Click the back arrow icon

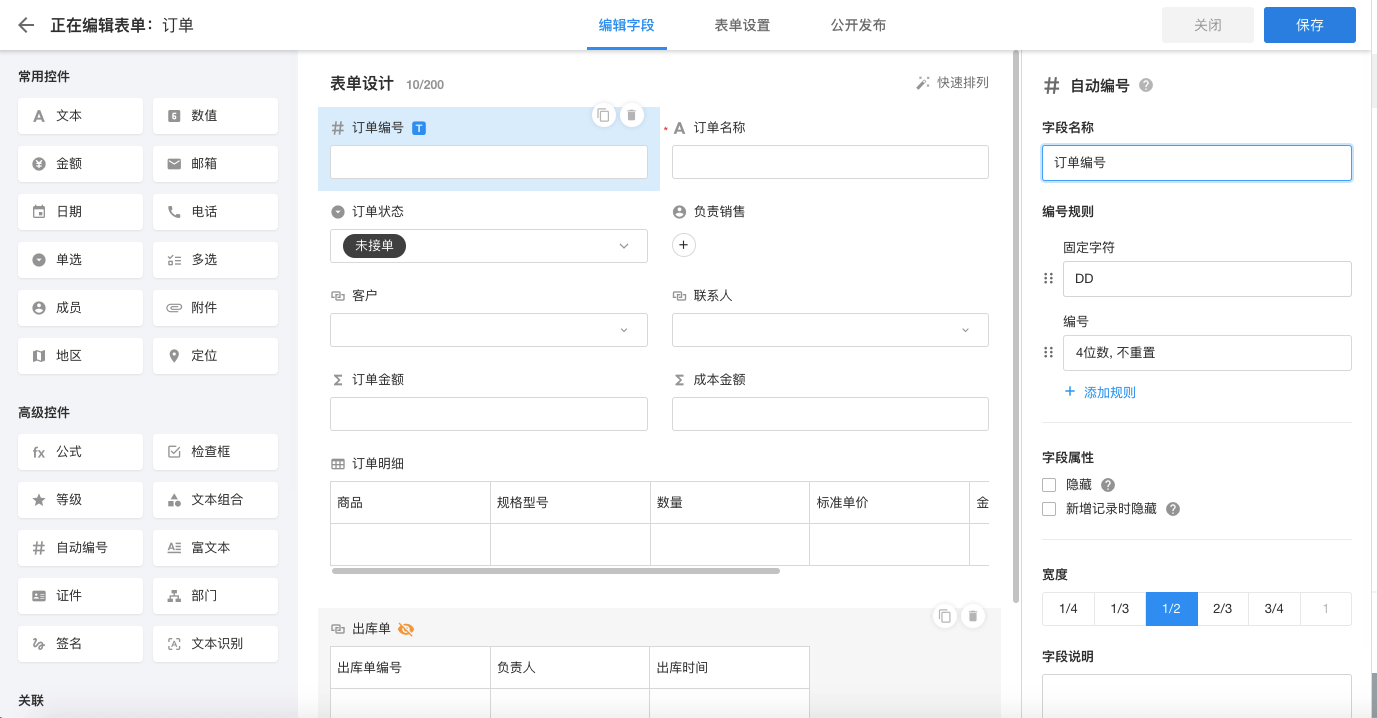26,25
